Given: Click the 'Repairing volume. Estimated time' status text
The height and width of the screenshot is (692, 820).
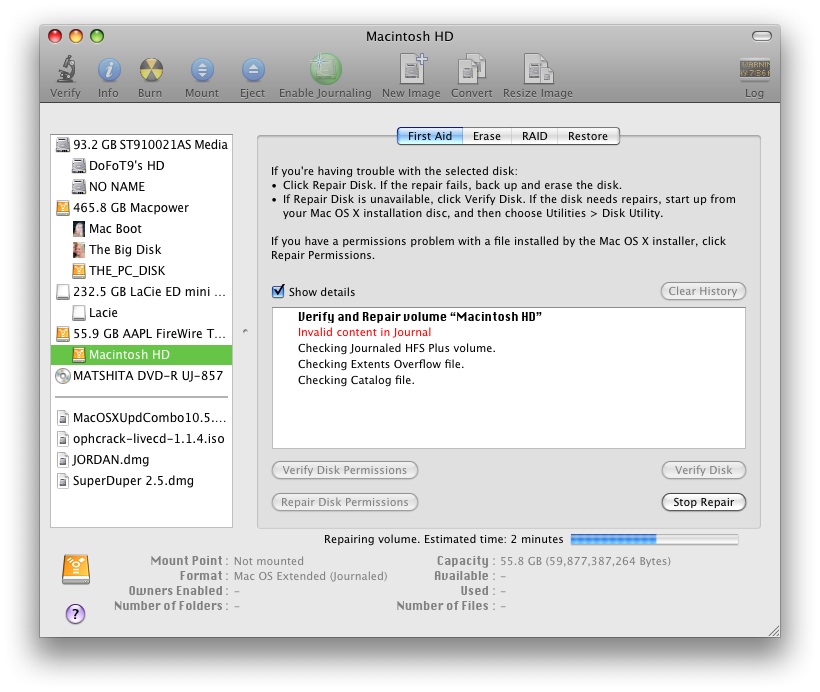Looking at the screenshot, I should coord(443,539).
